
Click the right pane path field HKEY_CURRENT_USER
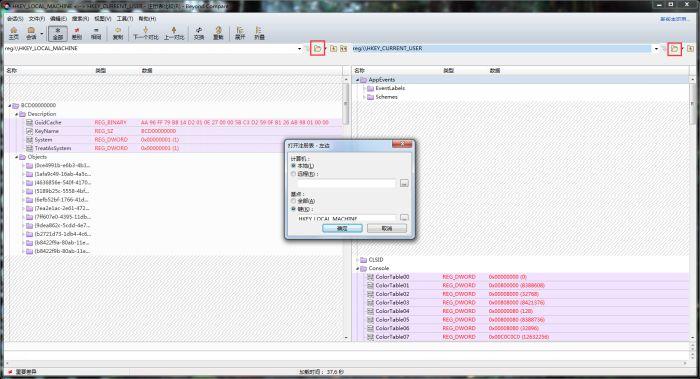point(502,48)
